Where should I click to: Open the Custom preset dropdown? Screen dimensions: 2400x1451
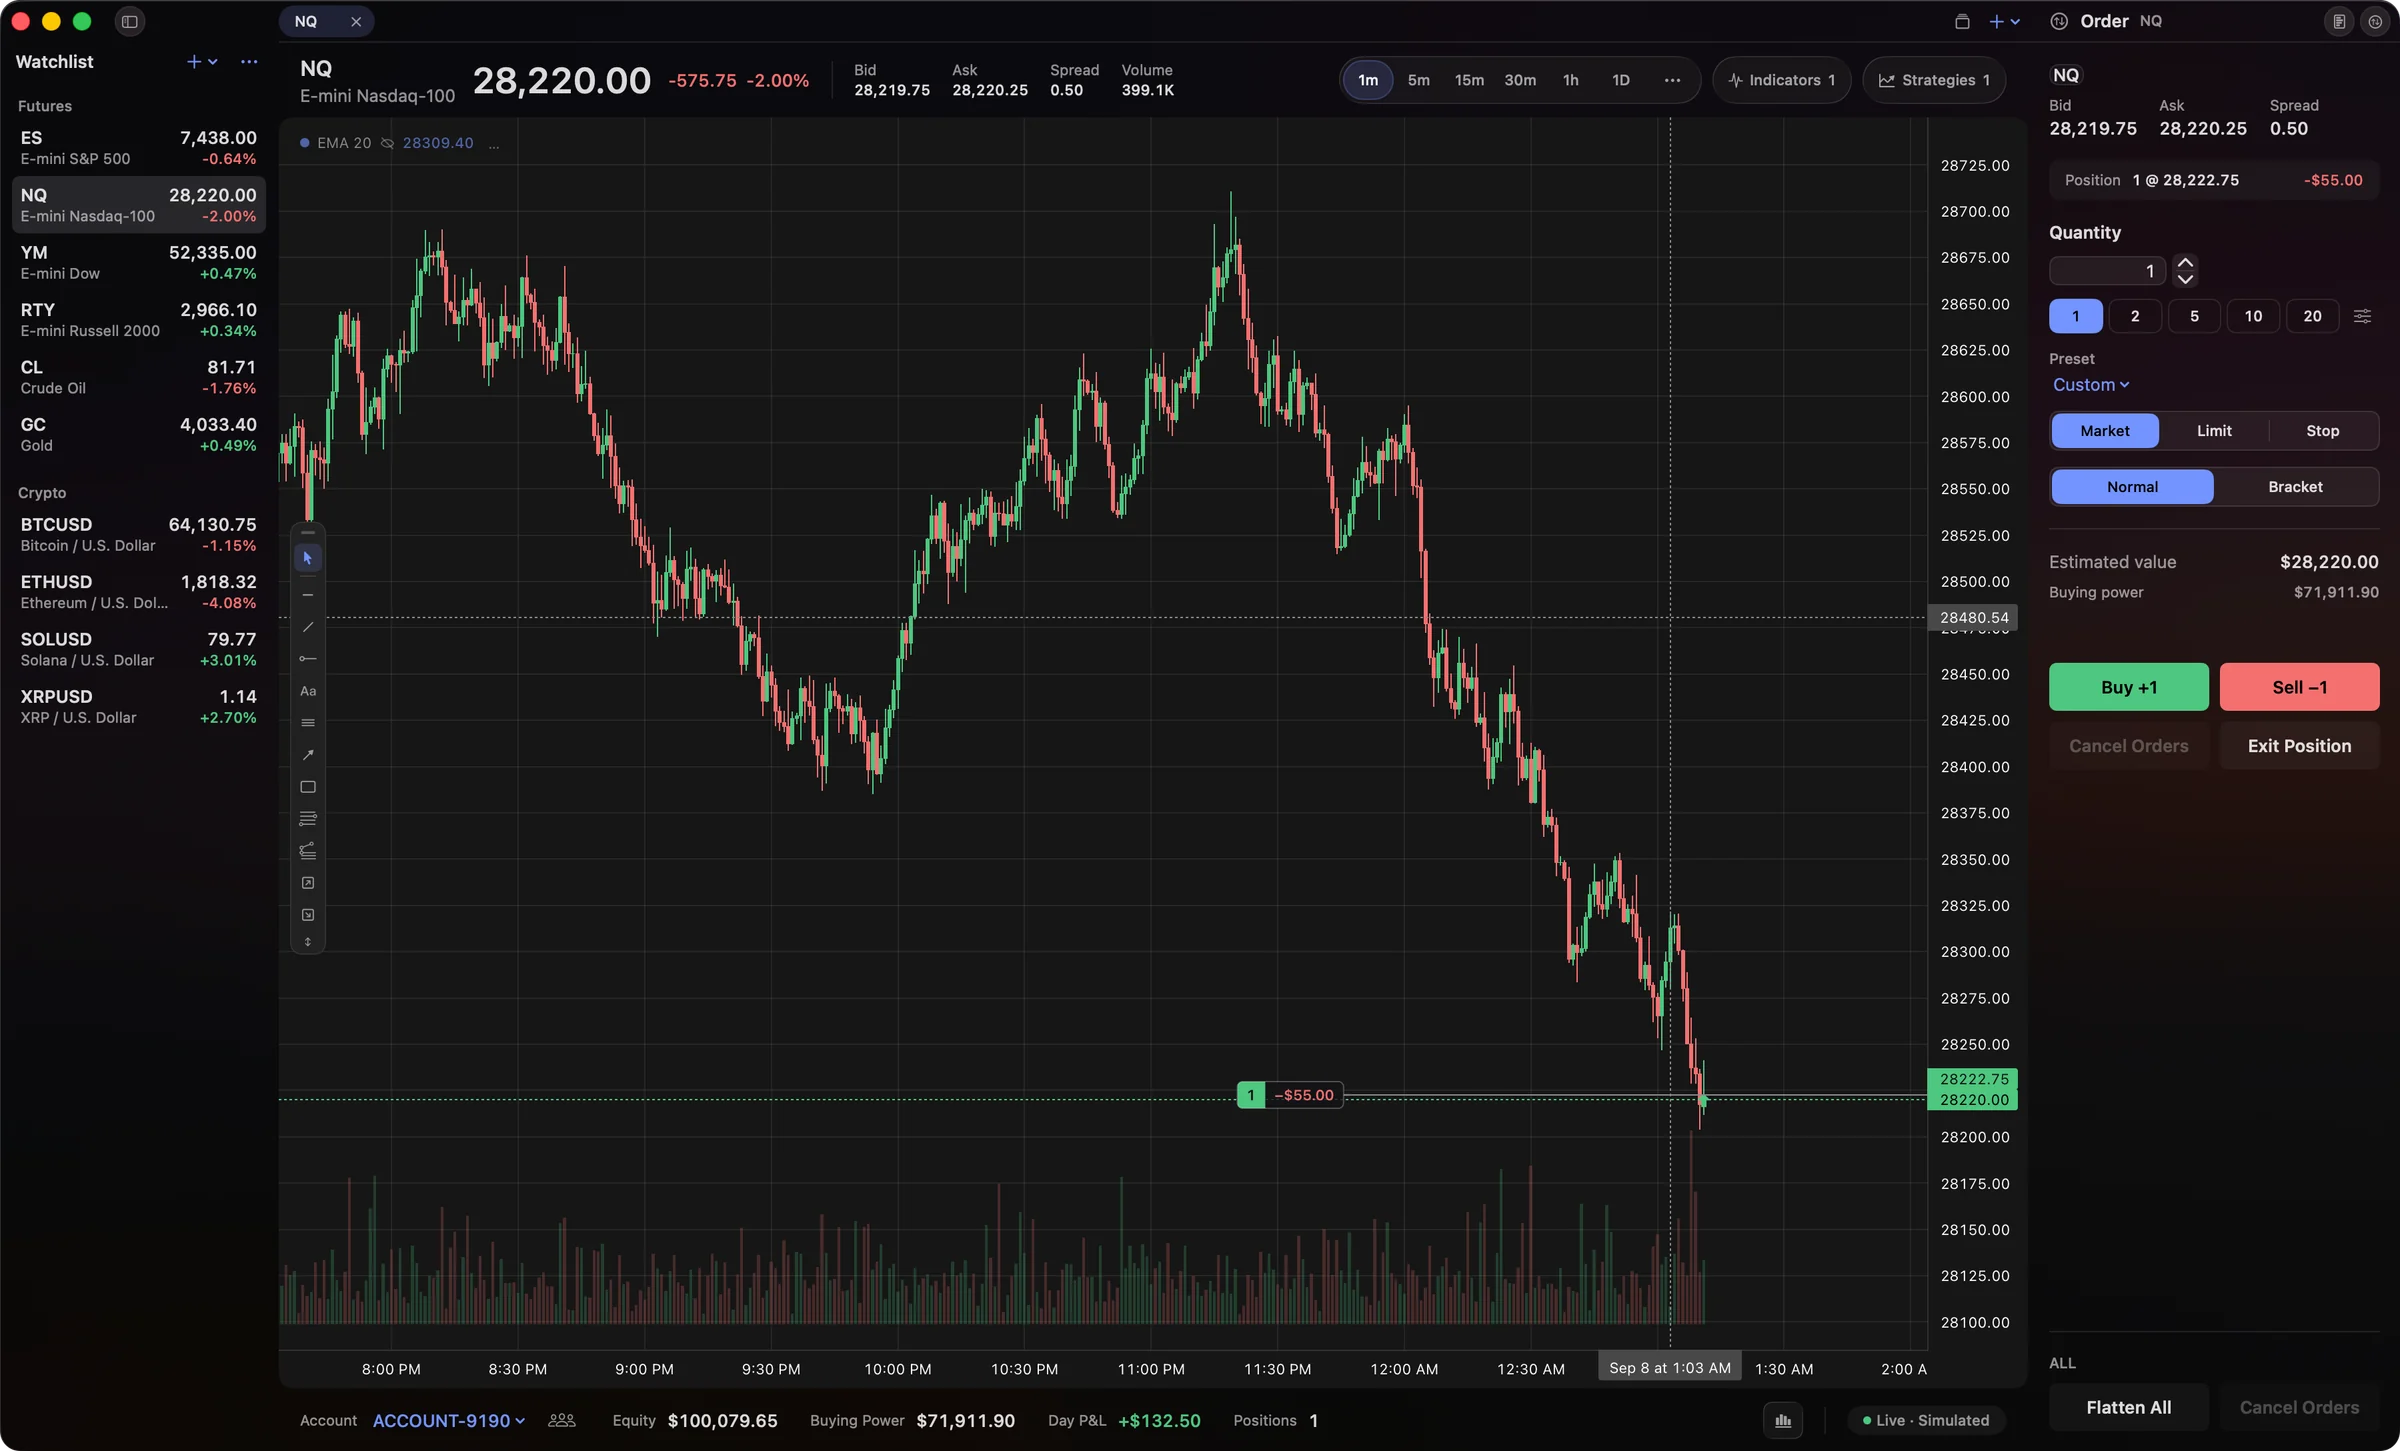(x=2091, y=385)
